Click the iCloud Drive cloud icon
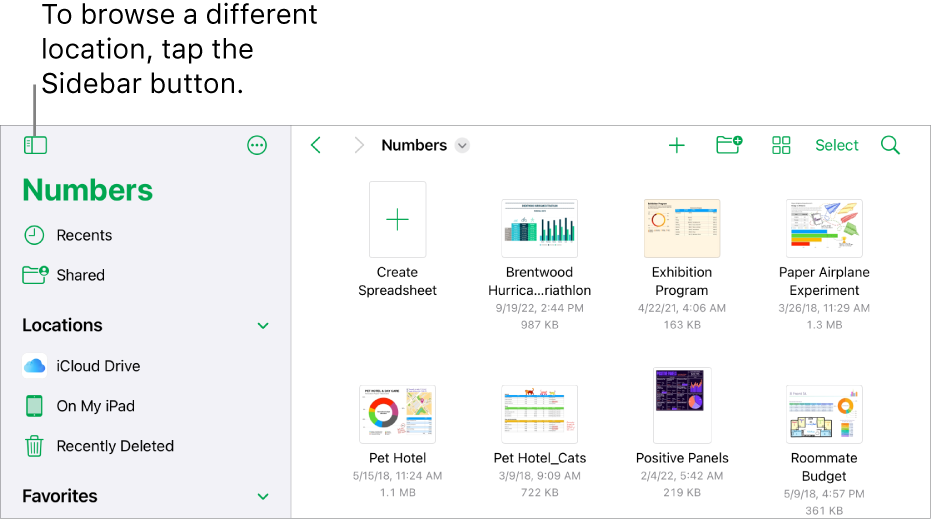This screenshot has width=932, height=520. pyautogui.click(x=34, y=366)
